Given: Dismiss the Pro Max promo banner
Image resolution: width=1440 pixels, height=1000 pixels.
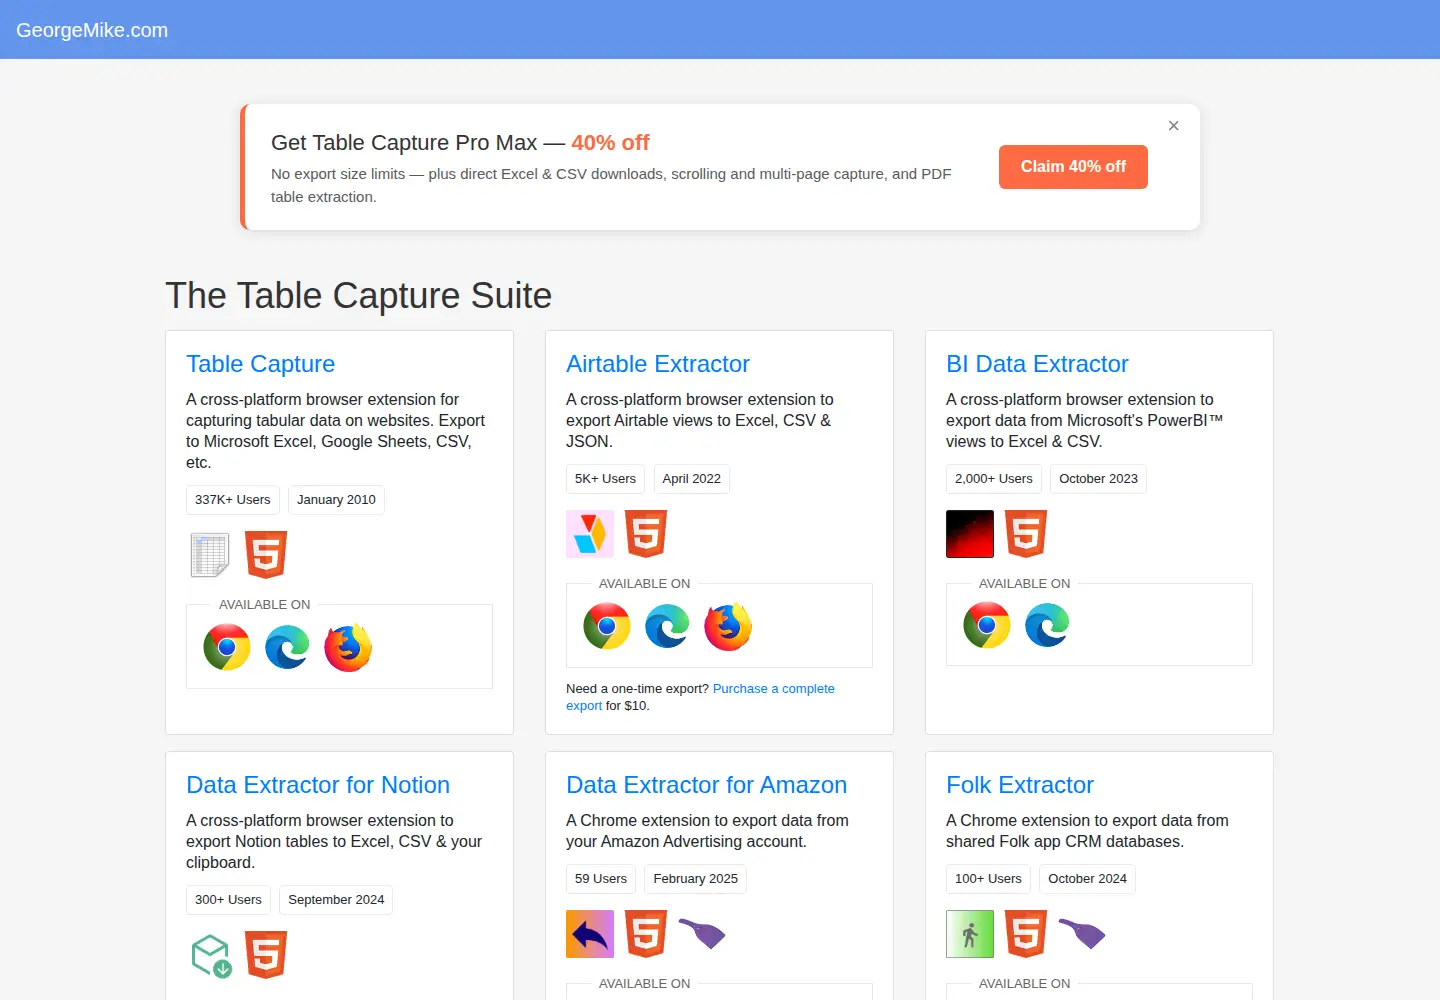Looking at the screenshot, I should (1174, 126).
